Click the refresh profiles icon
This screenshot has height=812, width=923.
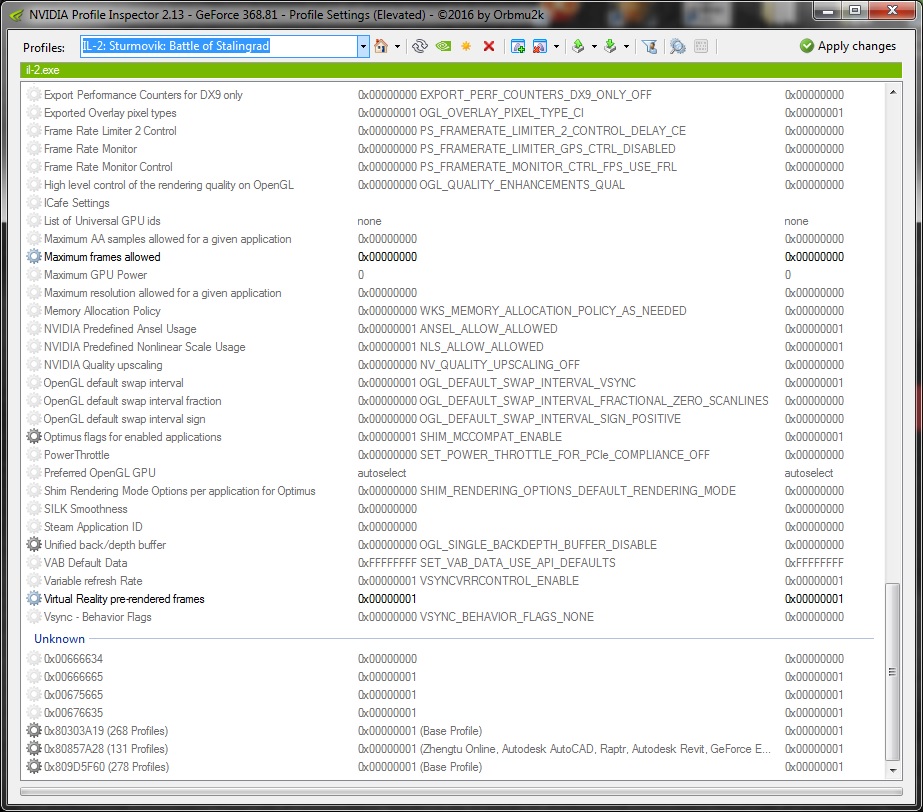[x=420, y=46]
